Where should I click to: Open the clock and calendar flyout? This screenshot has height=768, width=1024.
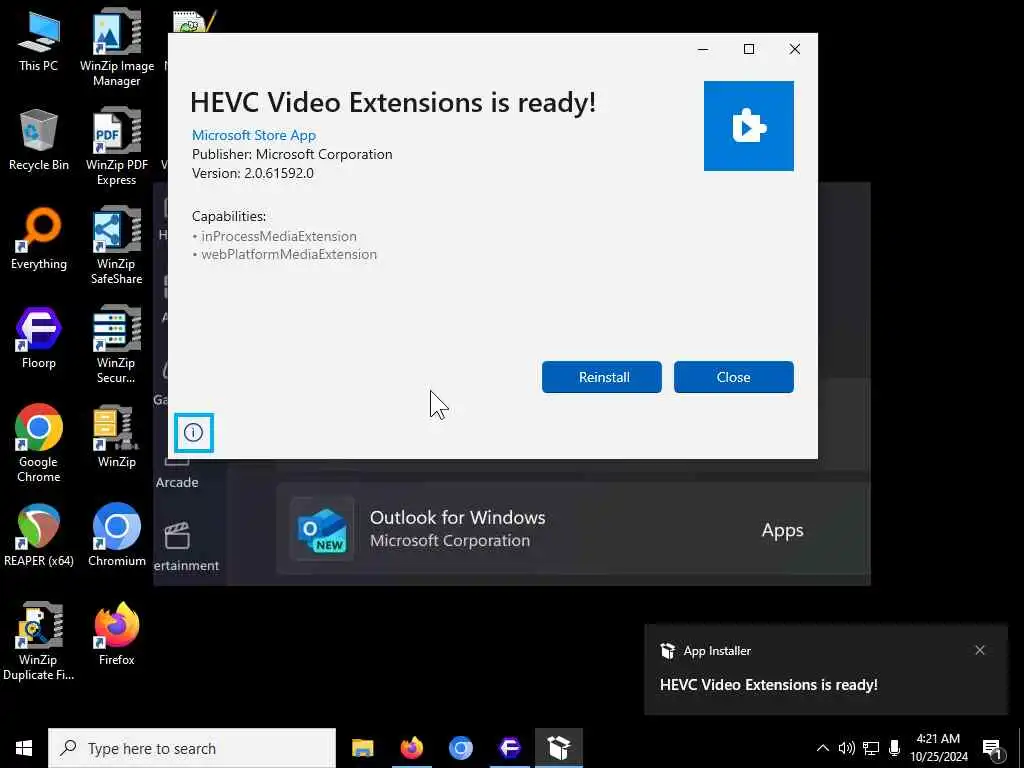click(938, 748)
